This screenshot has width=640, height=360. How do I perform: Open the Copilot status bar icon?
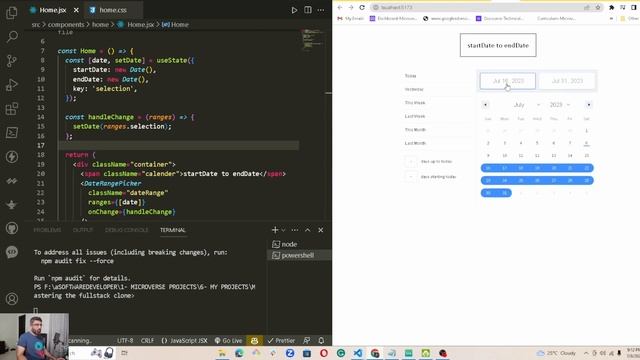255,340
